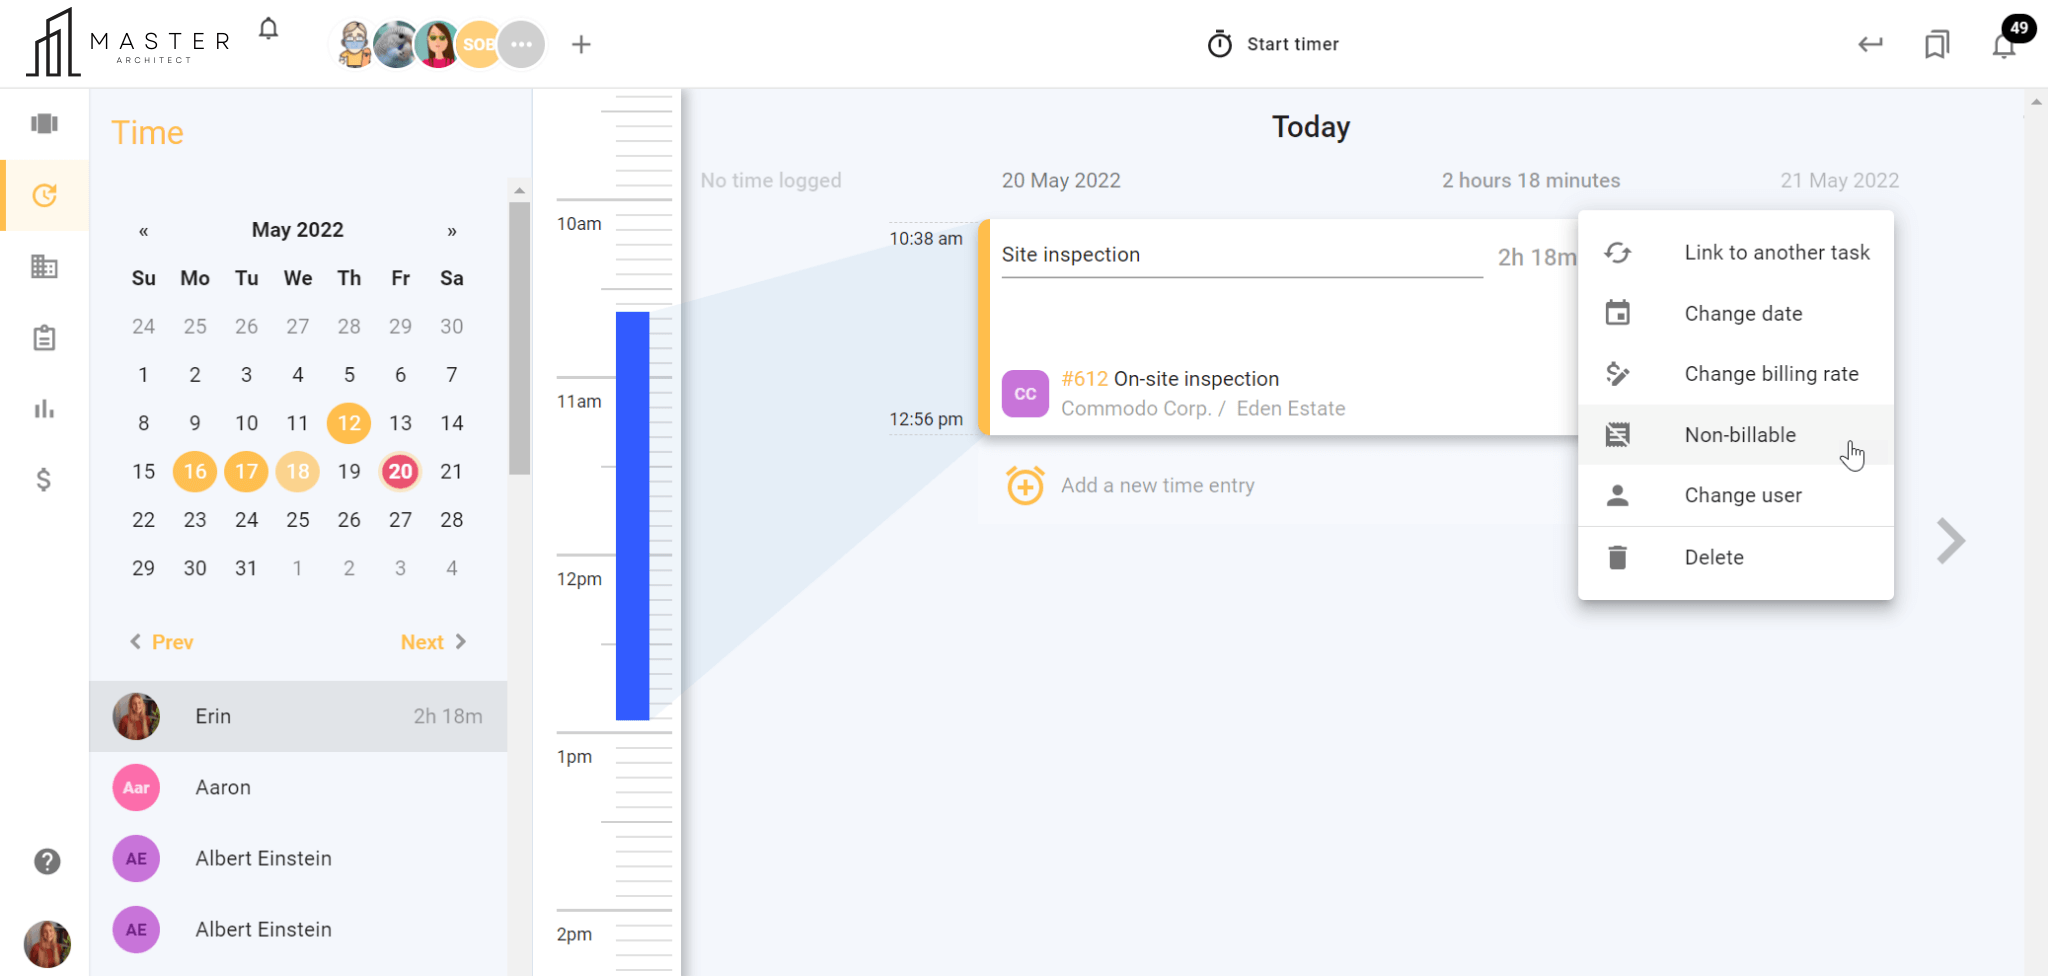The height and width of the screenshot is (976, 2048).
Task: Select May 17 in the calendar
Action: tap(247, 471)
